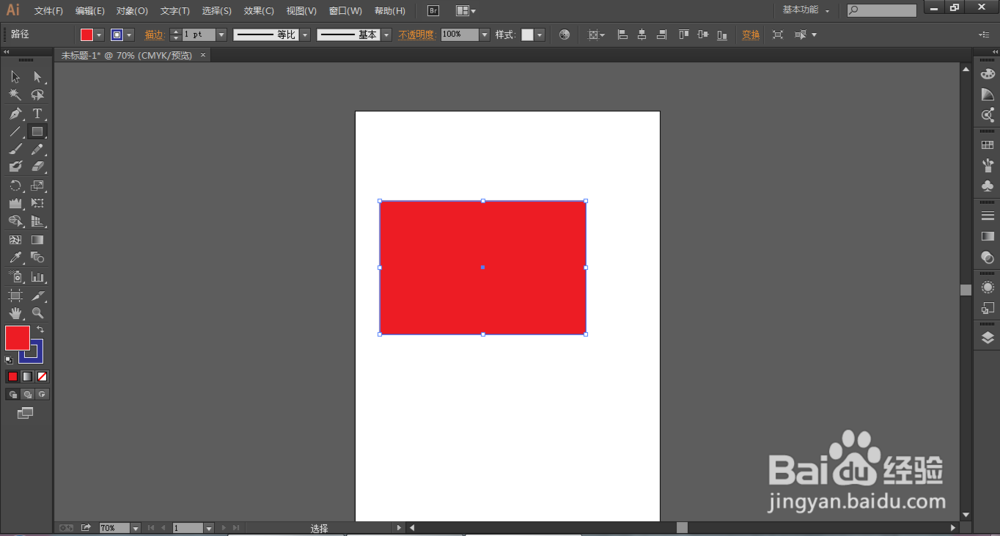Screen dimensions: 1000x536
Task: Enable Draw Normal mode
Action: [x=12, y=394]
